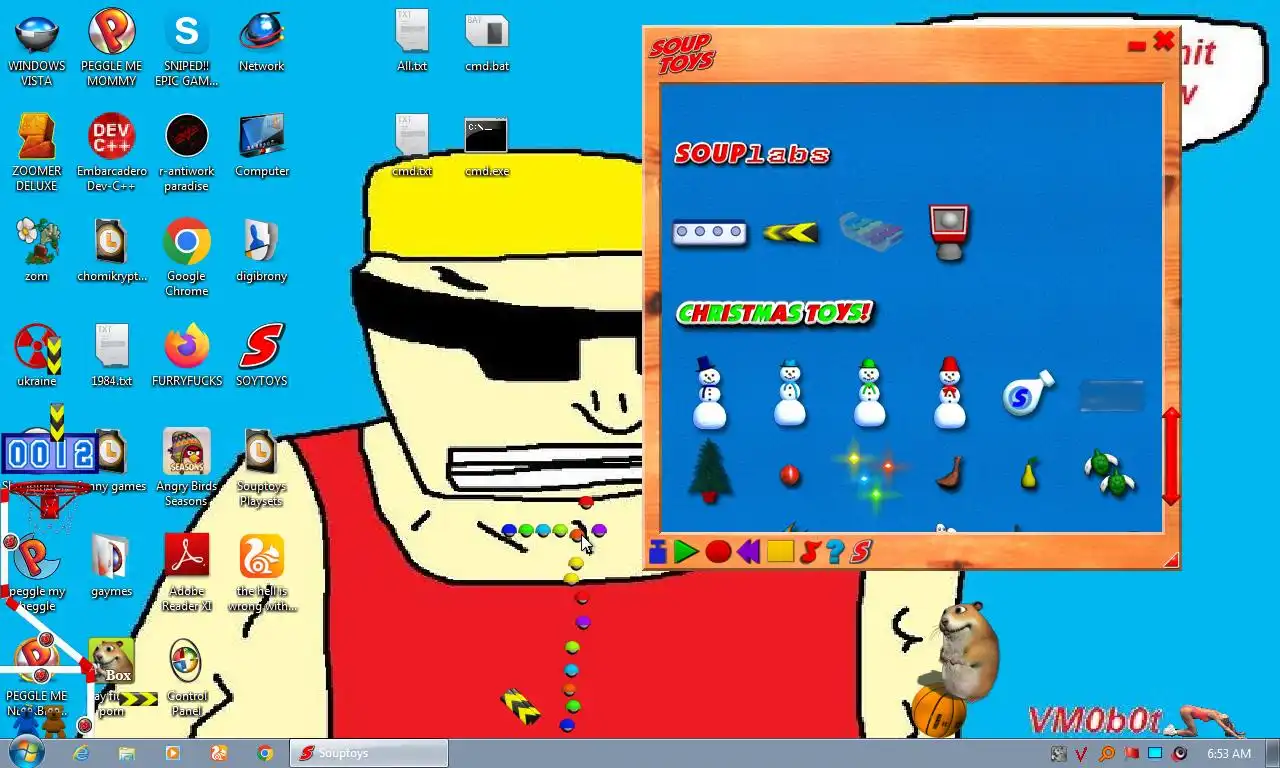
Task: Pick the brown partridge bird toy
Action: click(949, 473)
